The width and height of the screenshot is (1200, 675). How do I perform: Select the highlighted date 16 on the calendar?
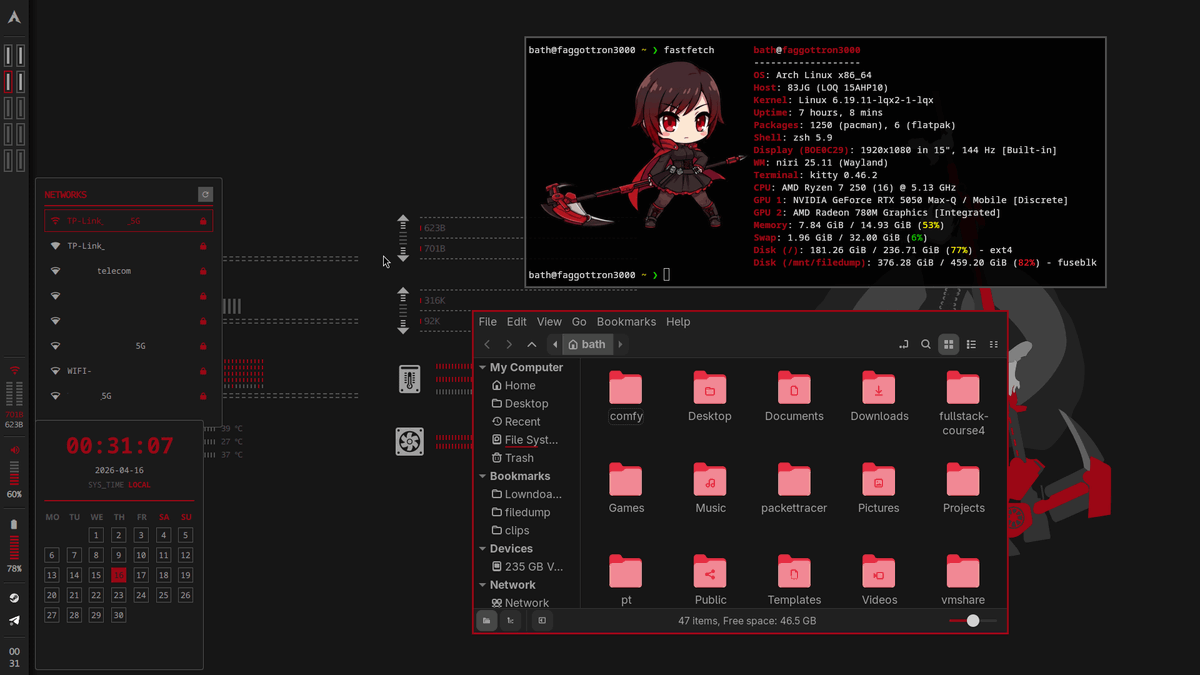(x=118, y=575)
